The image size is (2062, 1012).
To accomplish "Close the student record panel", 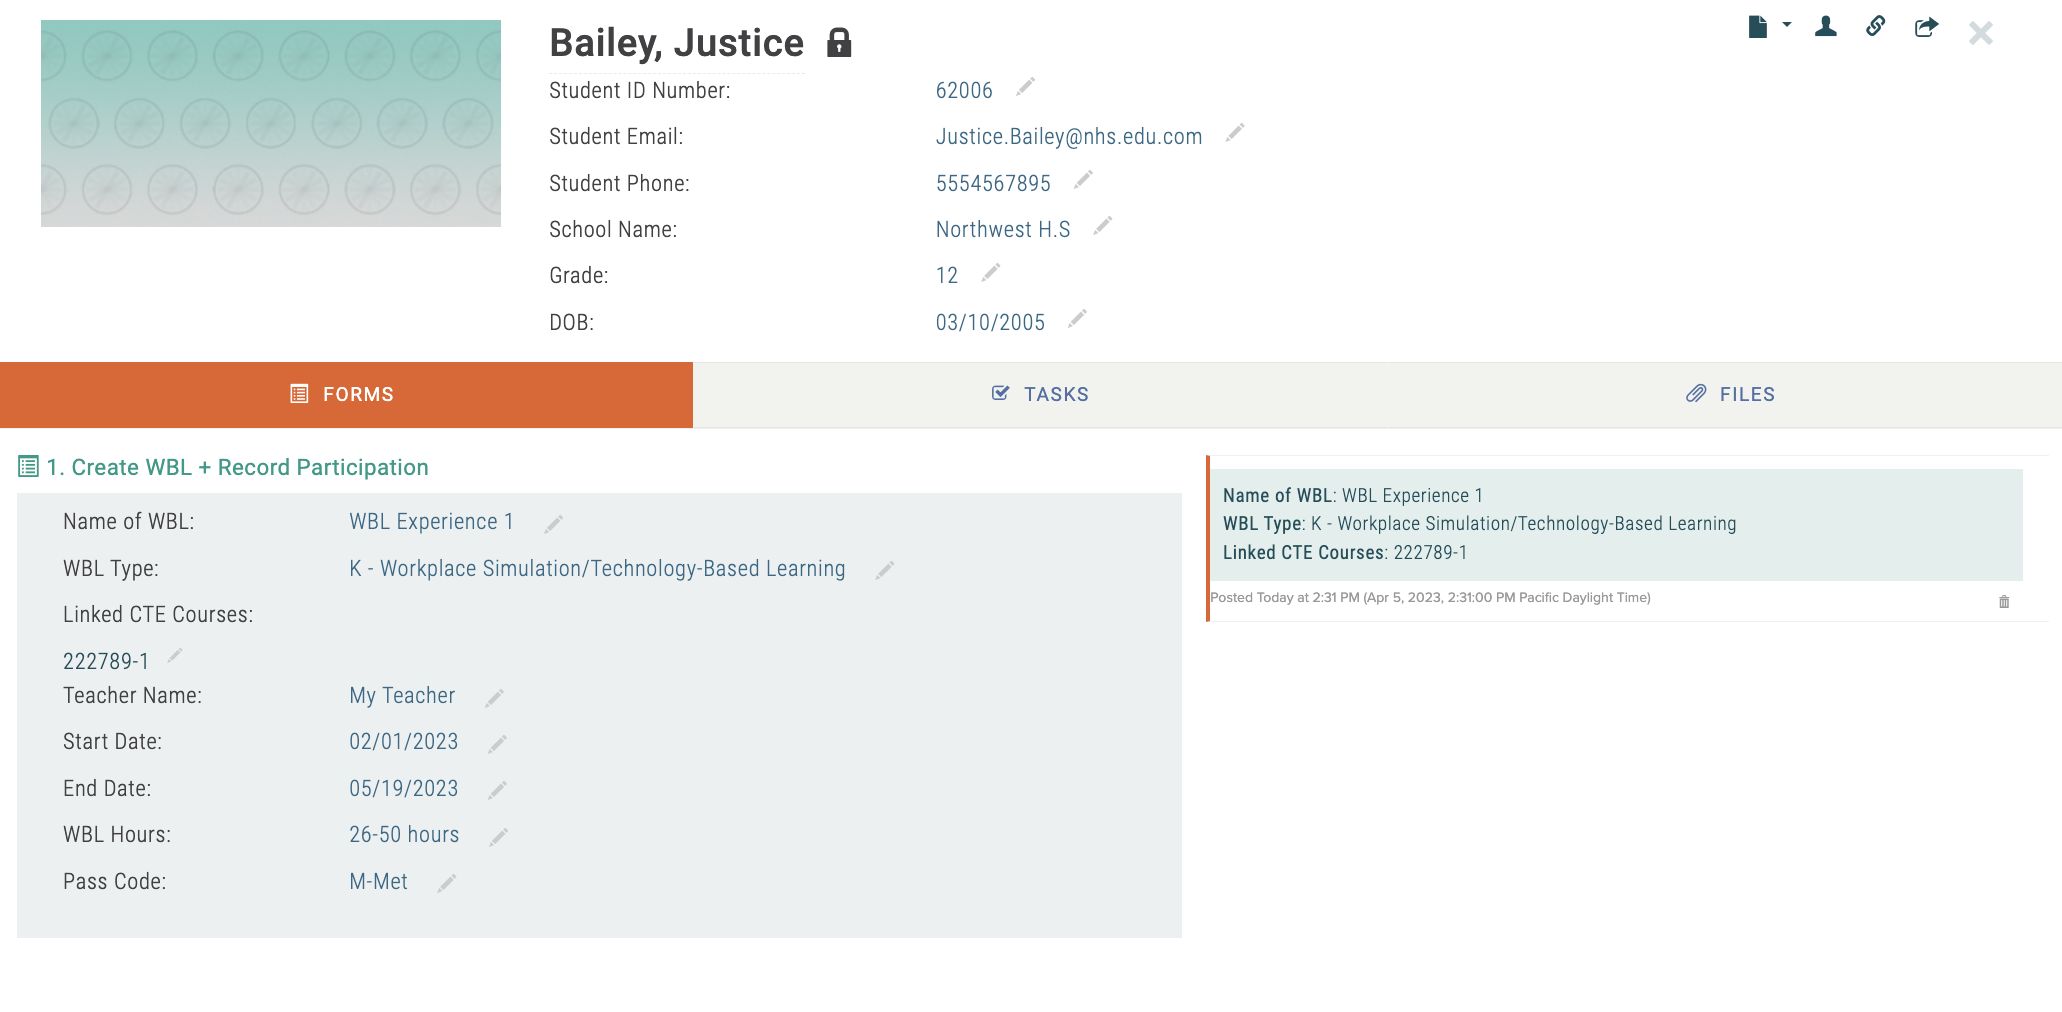I will click(x=1980, y=33).
